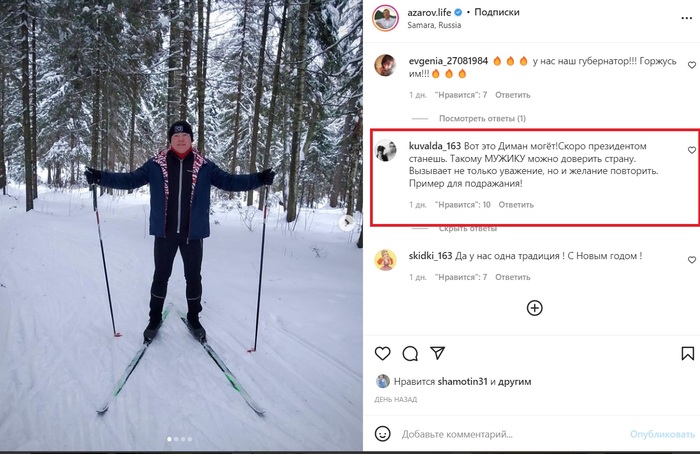Reply to the kuvalda_163 comment via "Ответить"
This screenshot has width=700, height=454.
click(516, 205)
